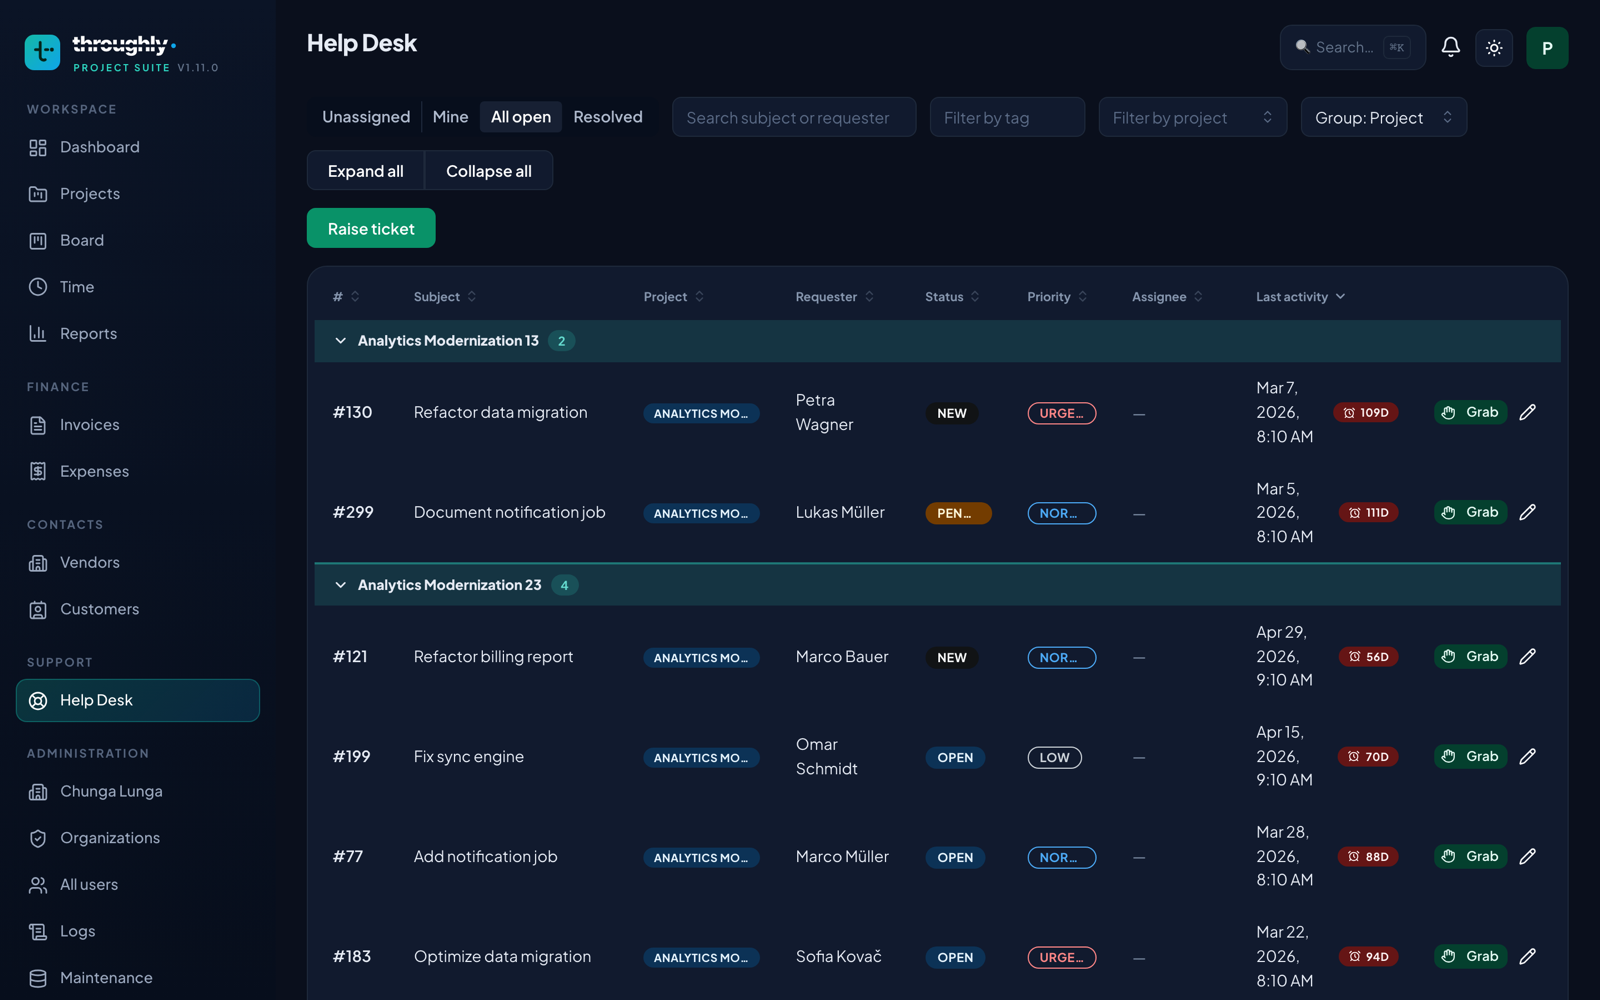Click the 94D overdue badge
1600x1000 pixels.
(1368, 956)
